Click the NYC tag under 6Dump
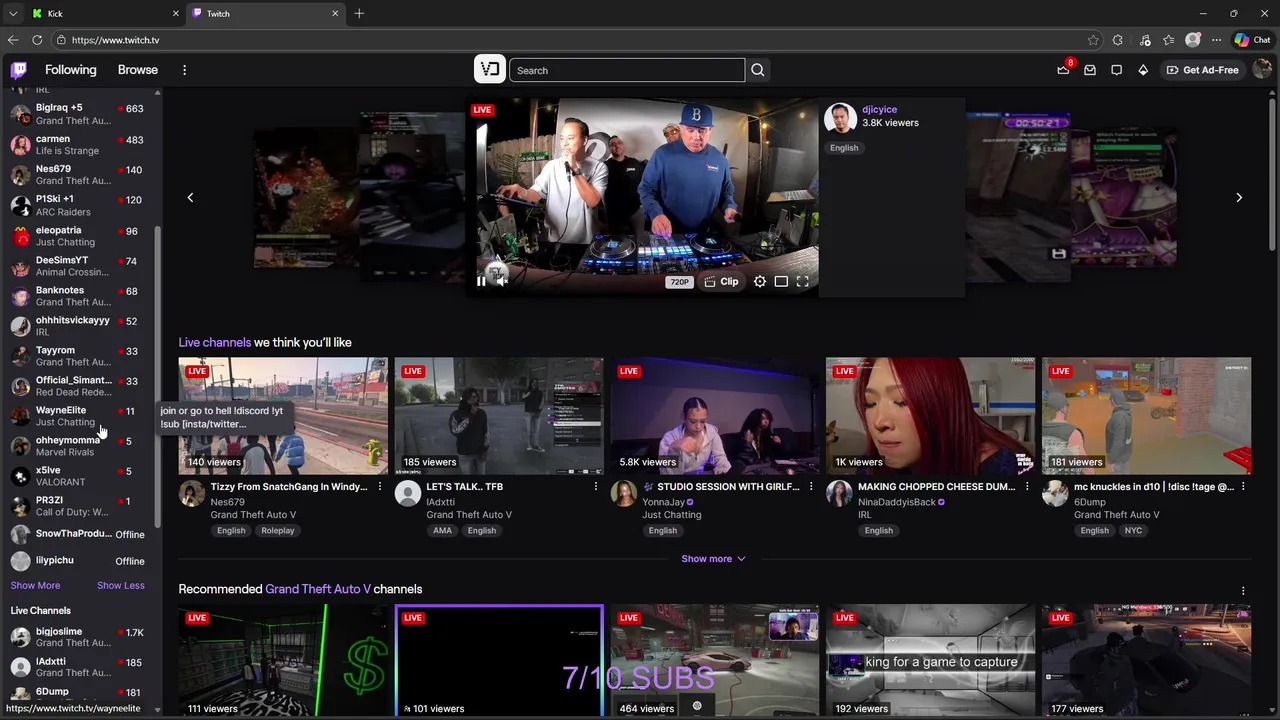 click(x=1133, y=531)
